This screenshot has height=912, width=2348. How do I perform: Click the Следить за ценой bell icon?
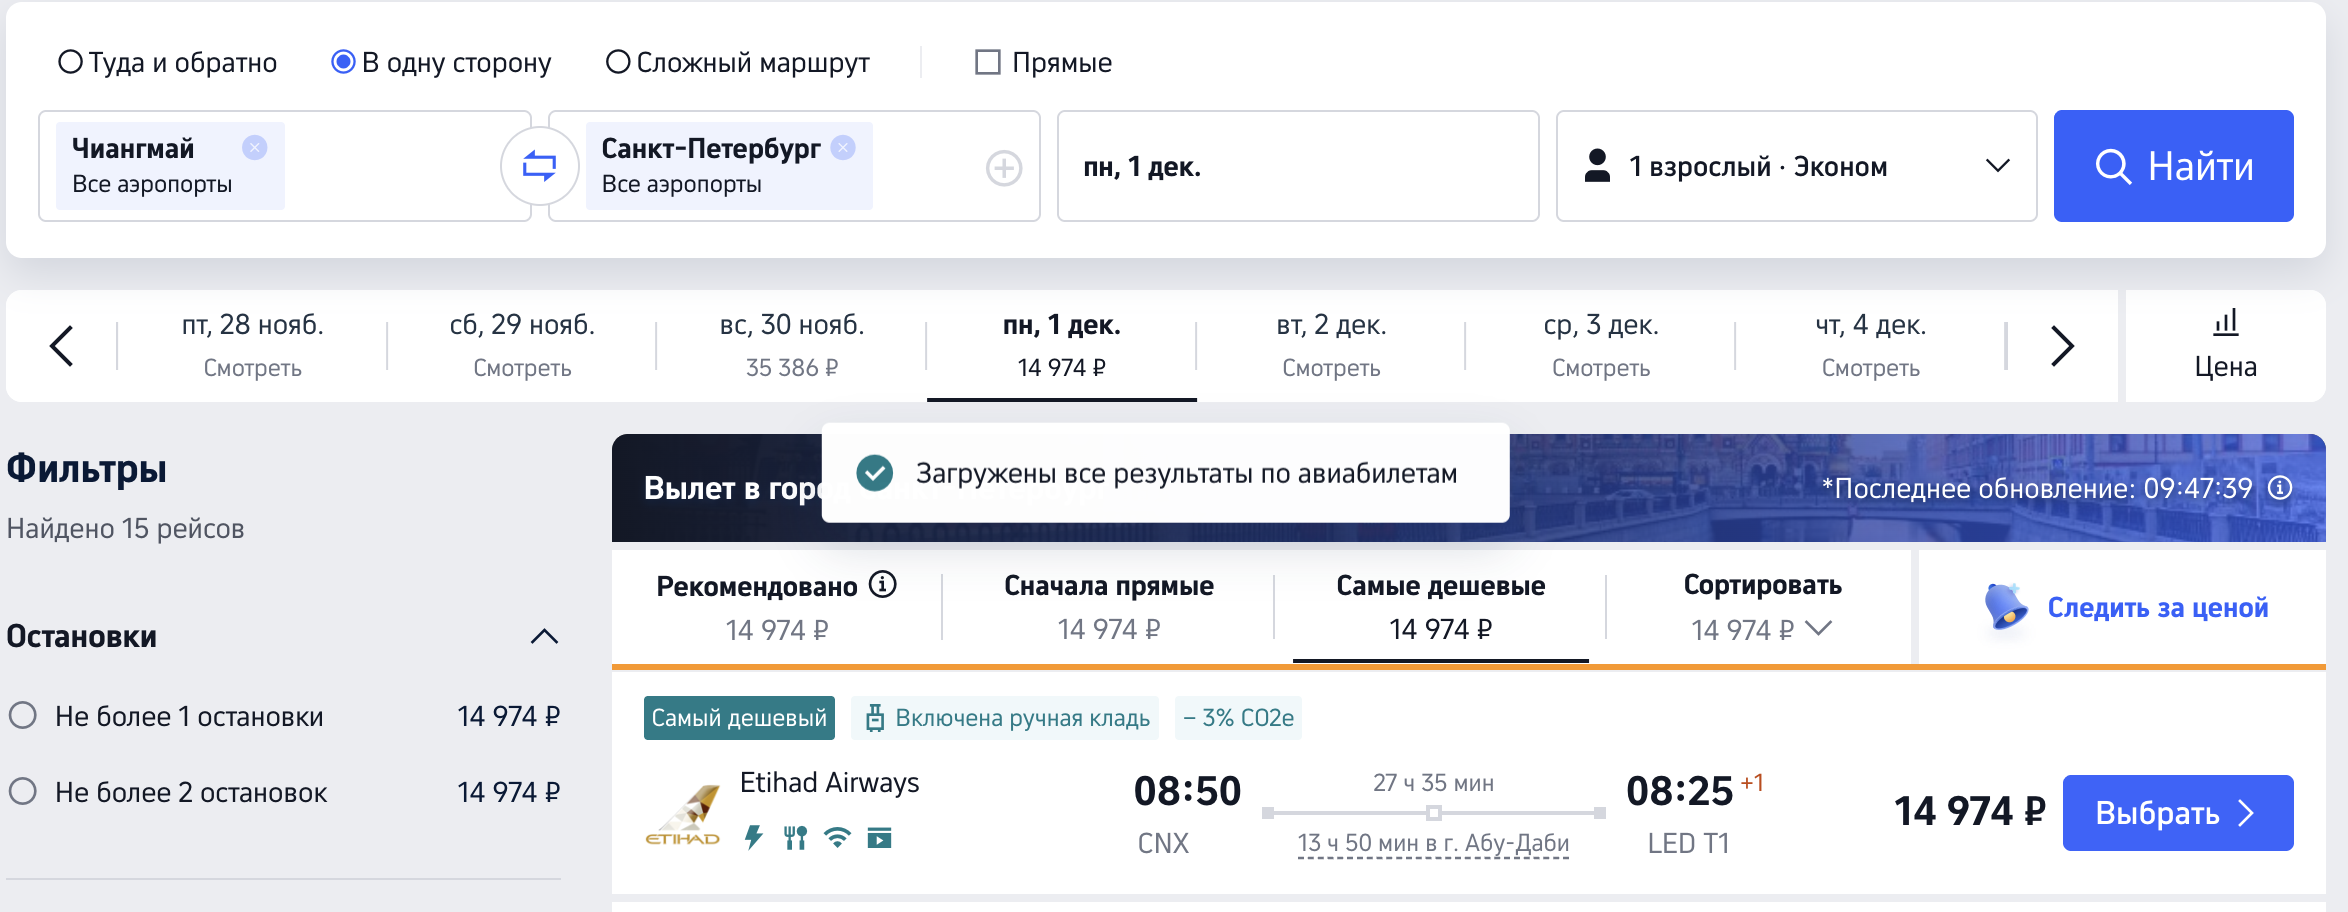(x=2005, y=607)
